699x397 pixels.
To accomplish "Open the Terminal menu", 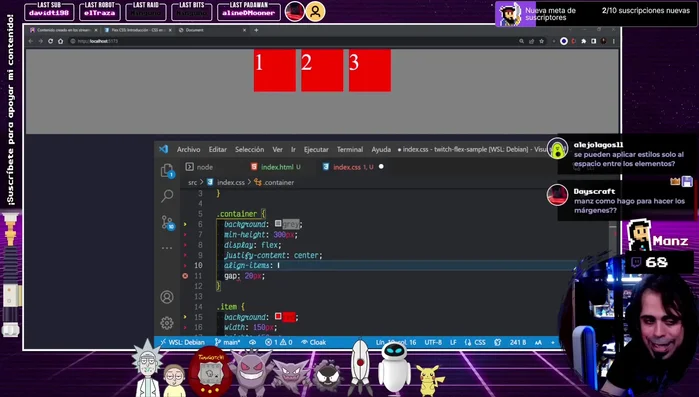I will coord(350,149).
